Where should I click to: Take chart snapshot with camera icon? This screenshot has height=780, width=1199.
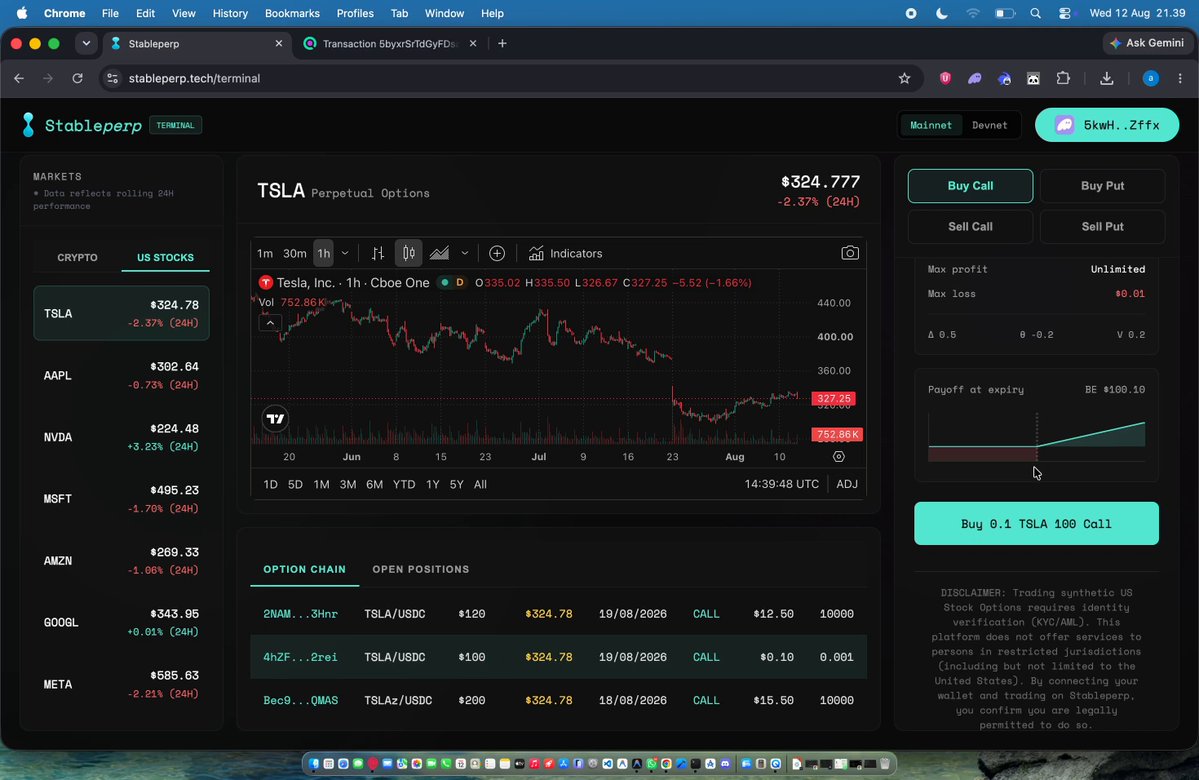(850, 253)
